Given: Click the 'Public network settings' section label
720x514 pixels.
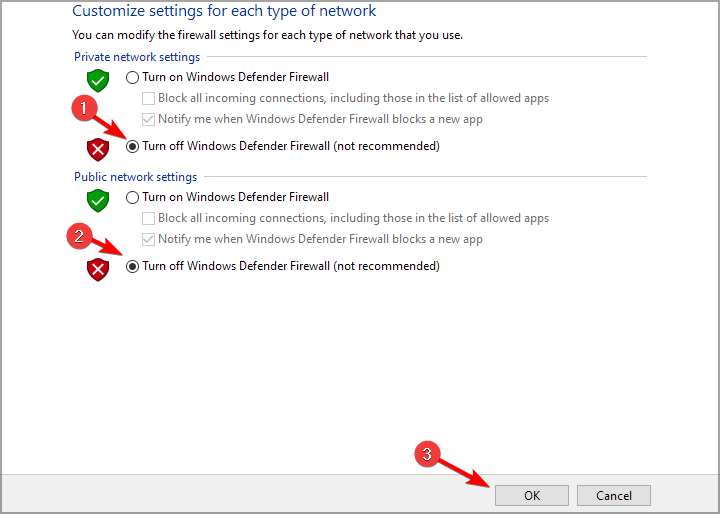Looking at the screenshot, I should [135, 177].
